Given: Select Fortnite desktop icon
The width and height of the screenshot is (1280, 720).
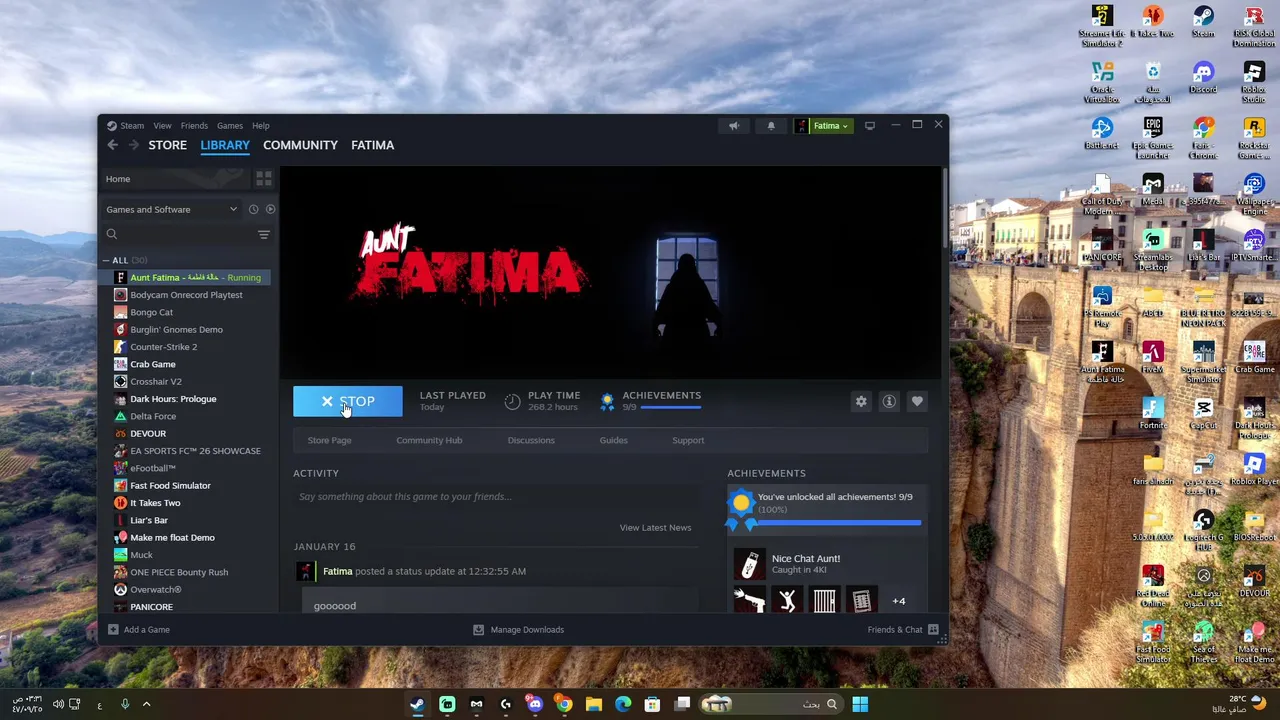Looking at the screenshot, I should tap(1153, 413).
